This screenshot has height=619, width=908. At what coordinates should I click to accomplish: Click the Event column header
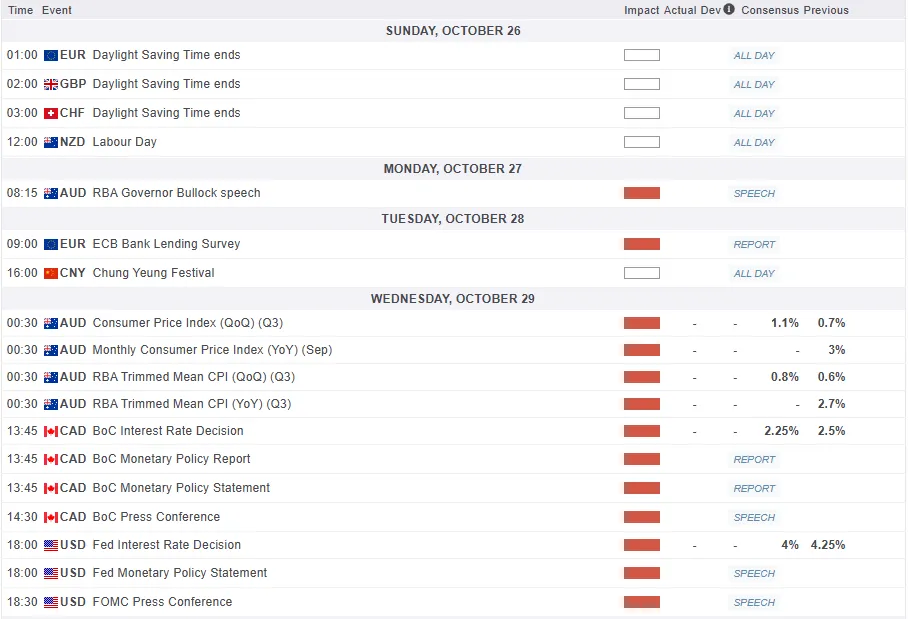point(57,10)
